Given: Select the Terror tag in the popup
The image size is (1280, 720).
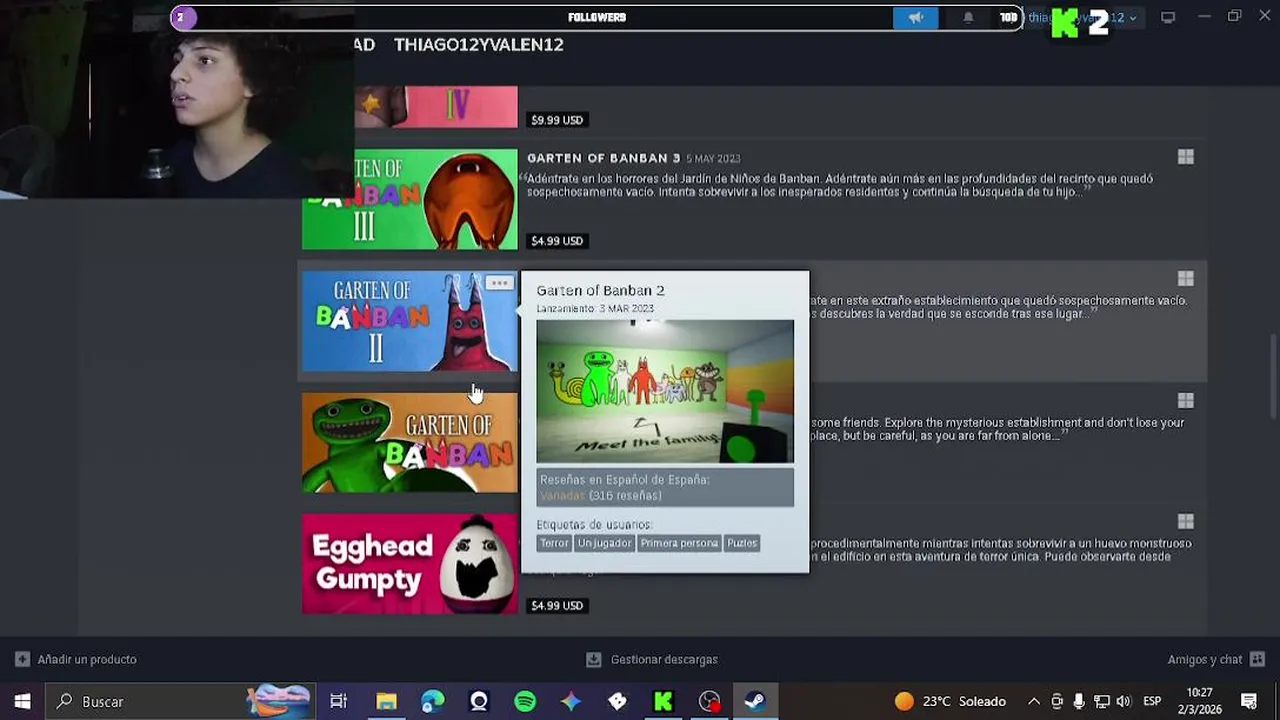Looking at the screenshot, I should pyautogui.click(x=554, y=543).
